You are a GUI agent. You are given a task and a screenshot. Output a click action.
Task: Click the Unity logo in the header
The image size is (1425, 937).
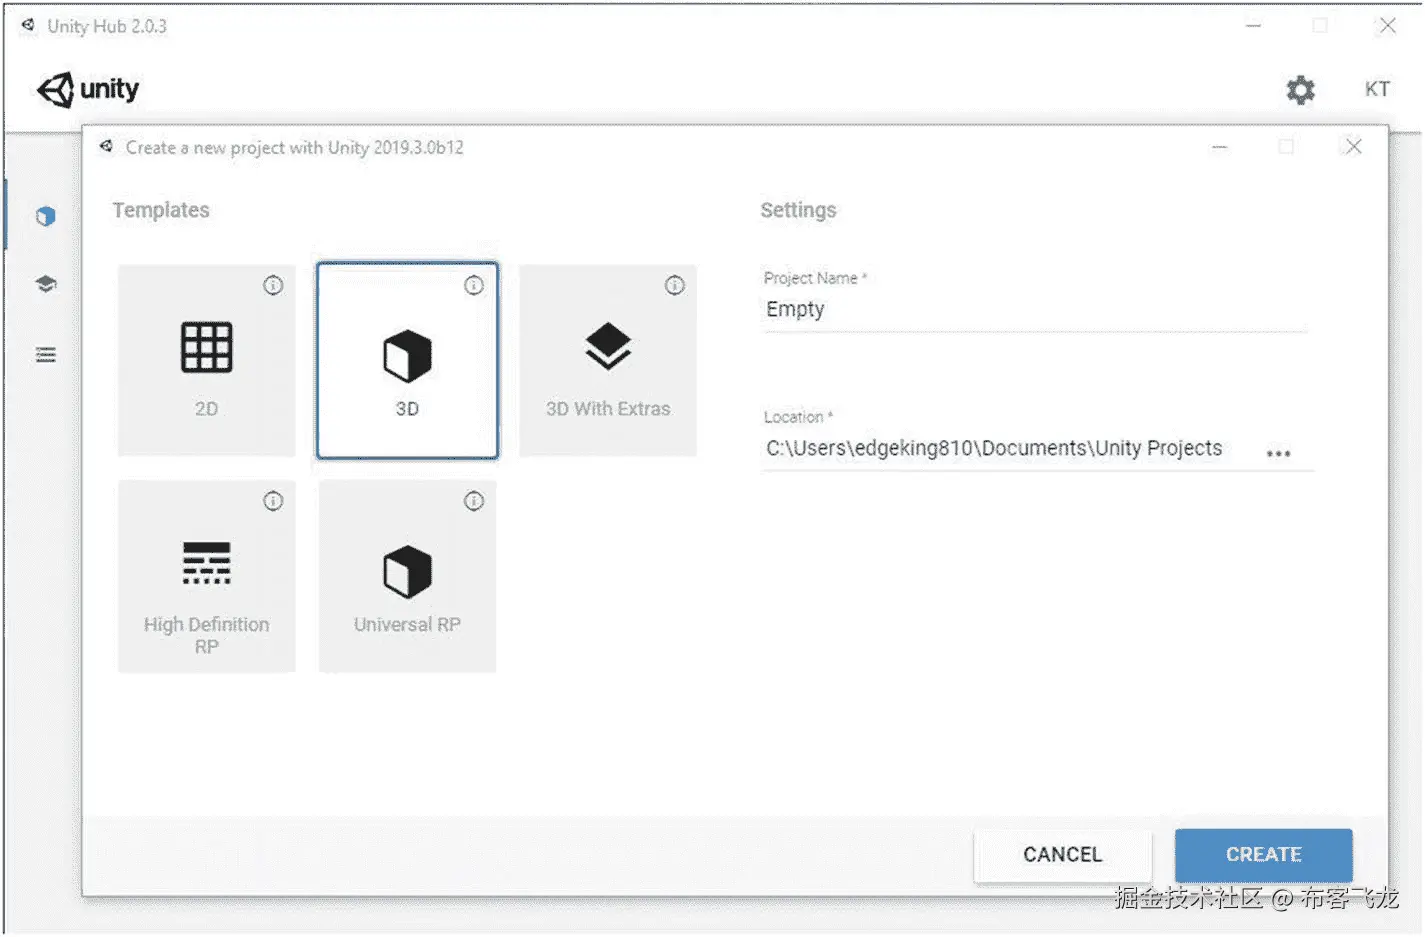pyautogui.click(x=88, y=89)
